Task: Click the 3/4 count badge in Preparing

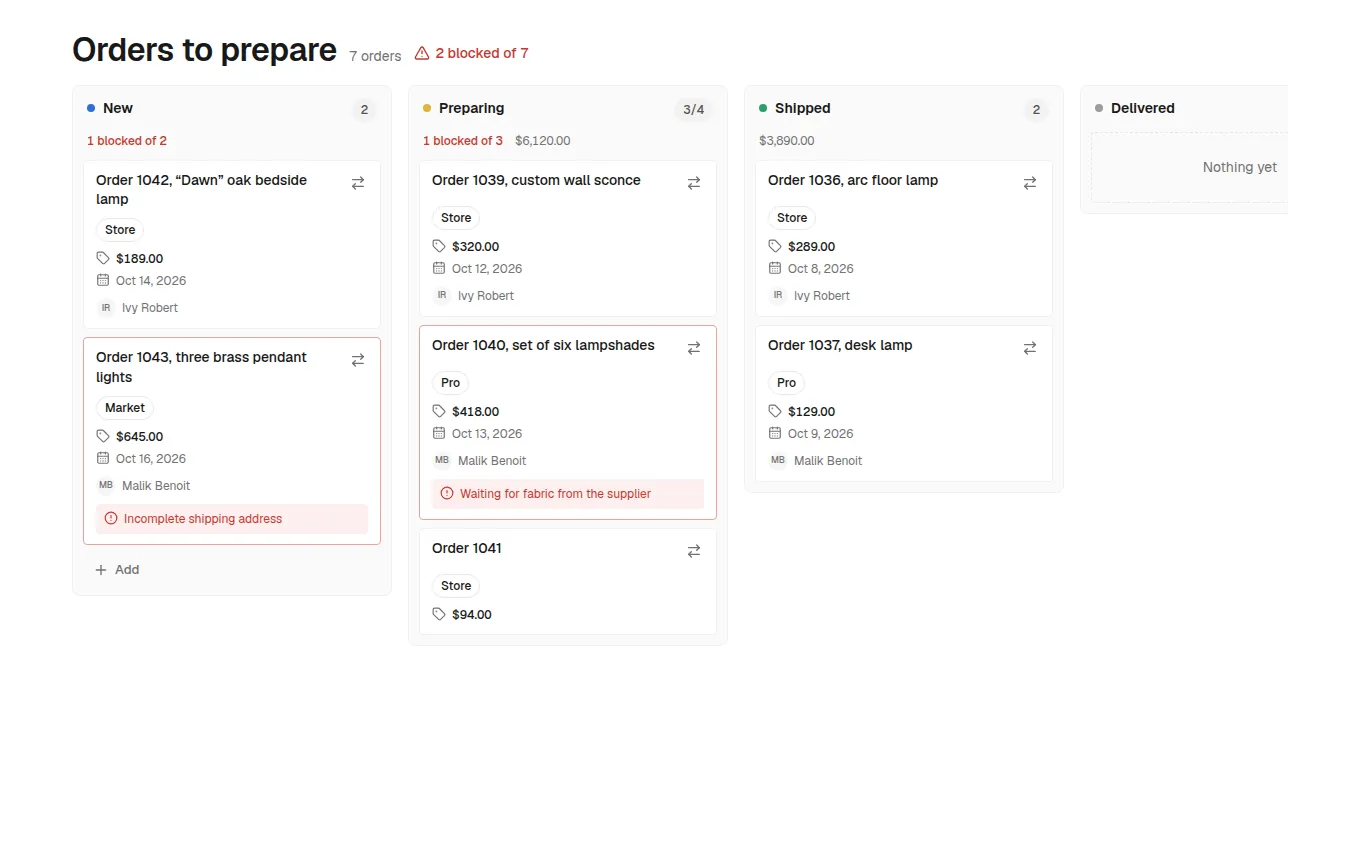Action: [694, 110]
